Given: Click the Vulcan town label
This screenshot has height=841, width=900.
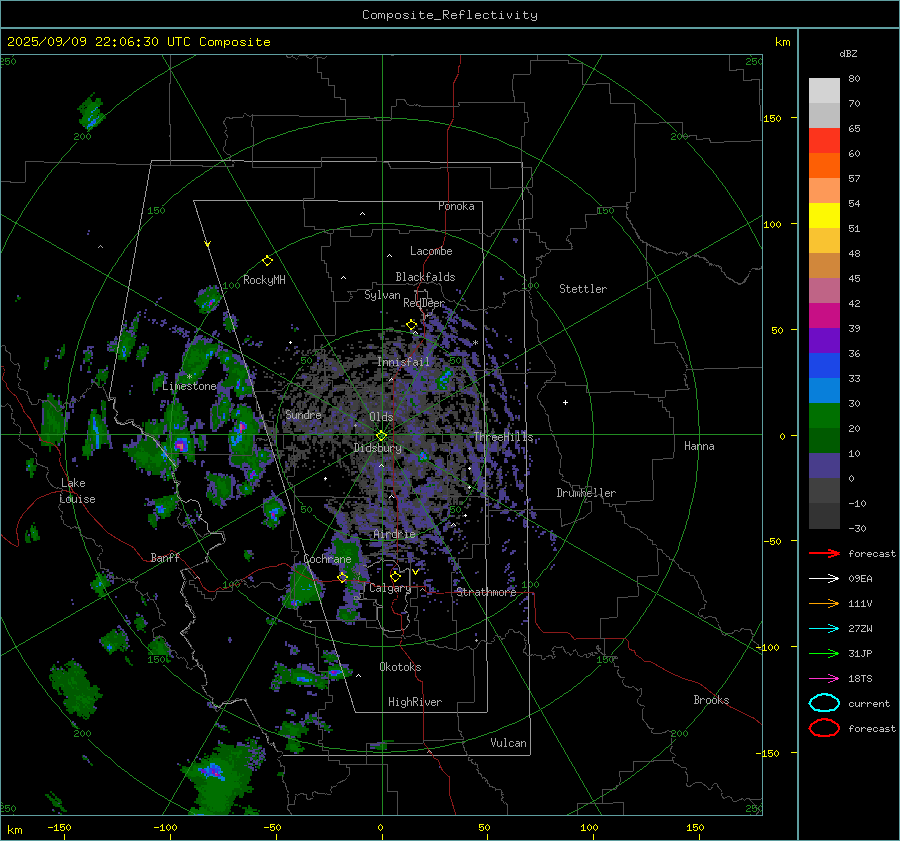Looking at the screenshot, I should click(508, 743).
